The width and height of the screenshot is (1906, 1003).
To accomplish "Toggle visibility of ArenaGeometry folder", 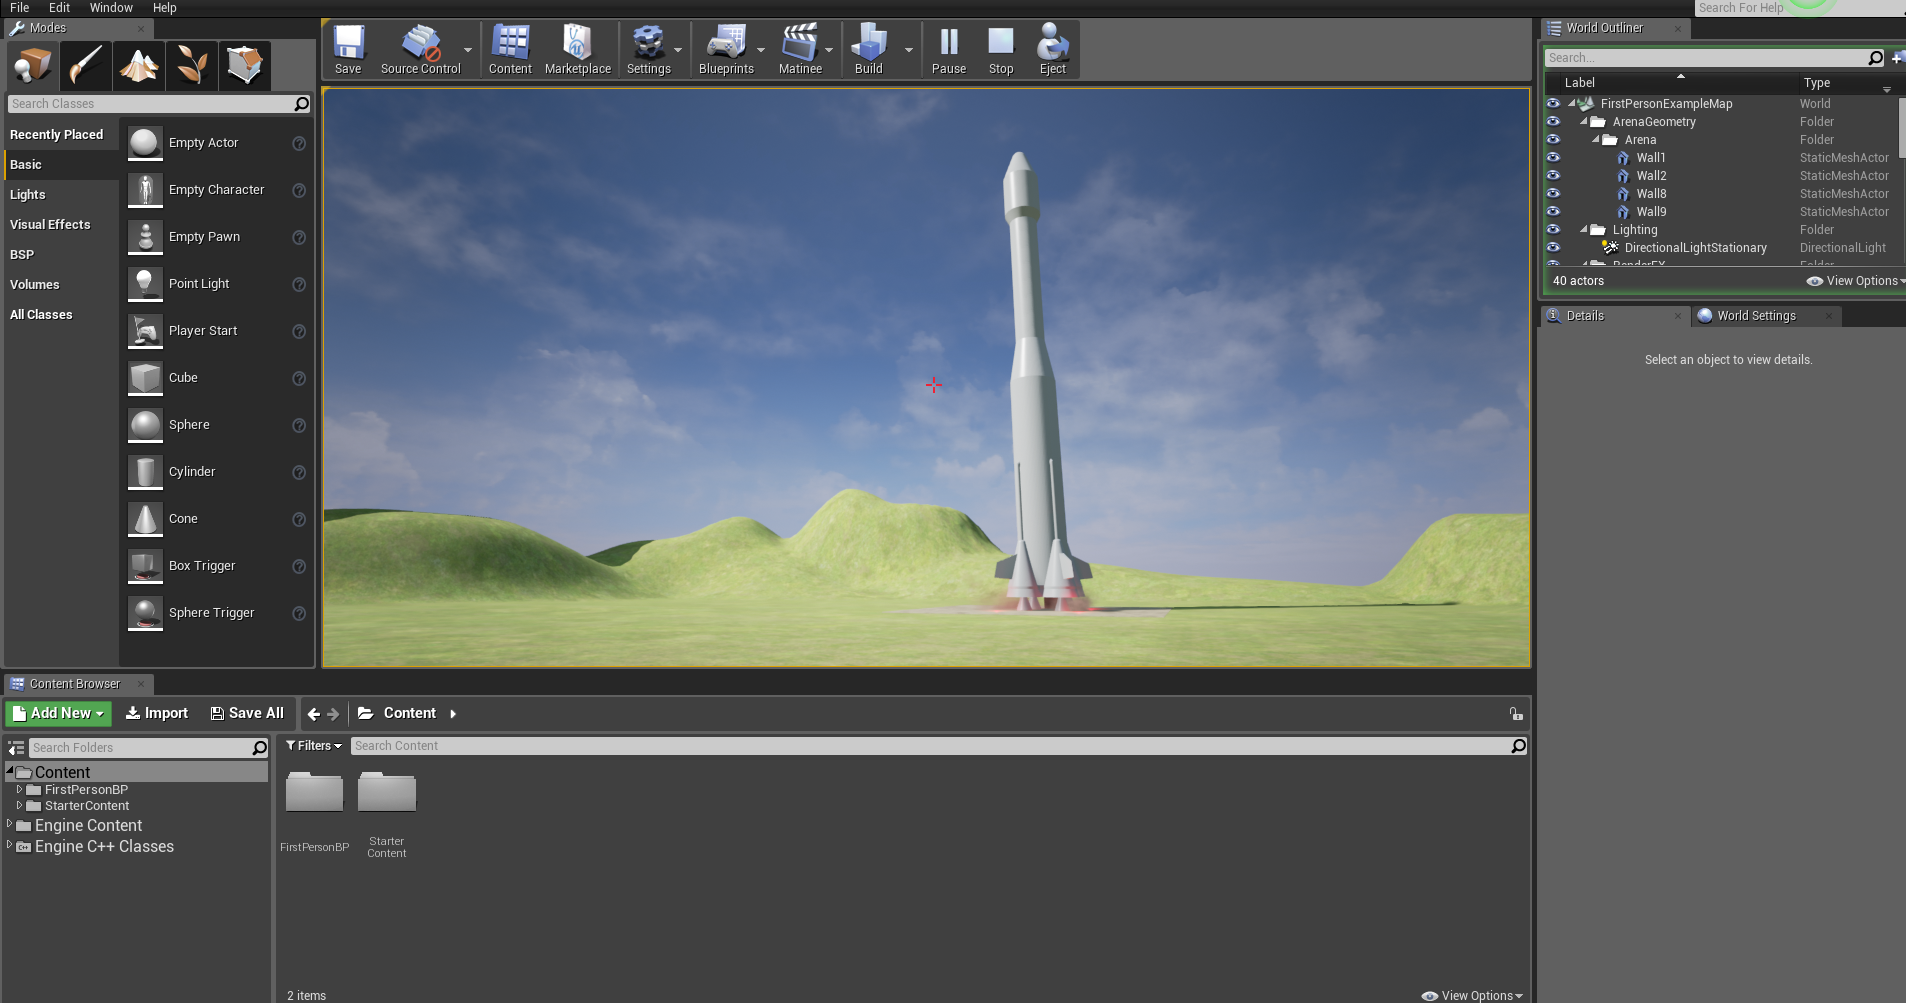I will pos(1553,122).
